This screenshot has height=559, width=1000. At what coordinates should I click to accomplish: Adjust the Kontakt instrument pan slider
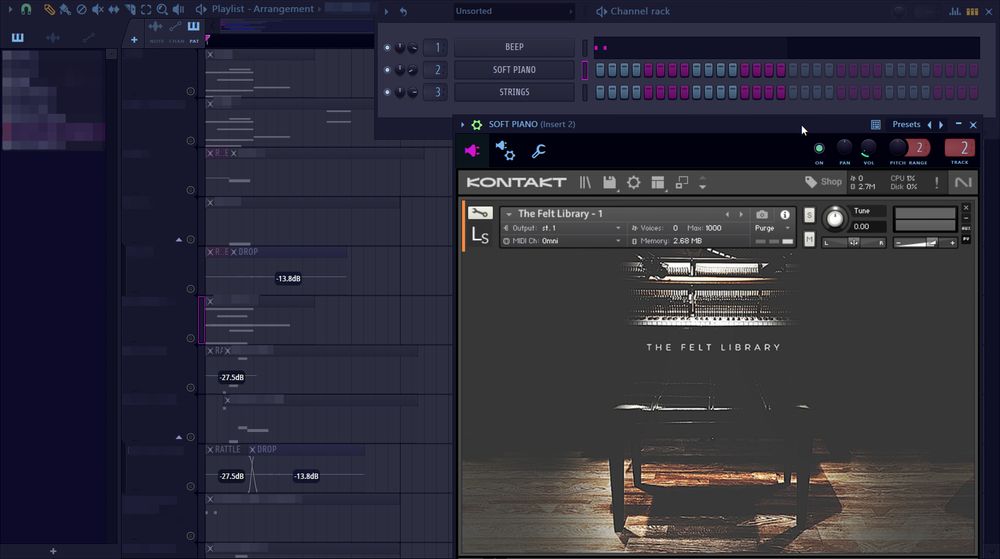[x=853, y=243]
